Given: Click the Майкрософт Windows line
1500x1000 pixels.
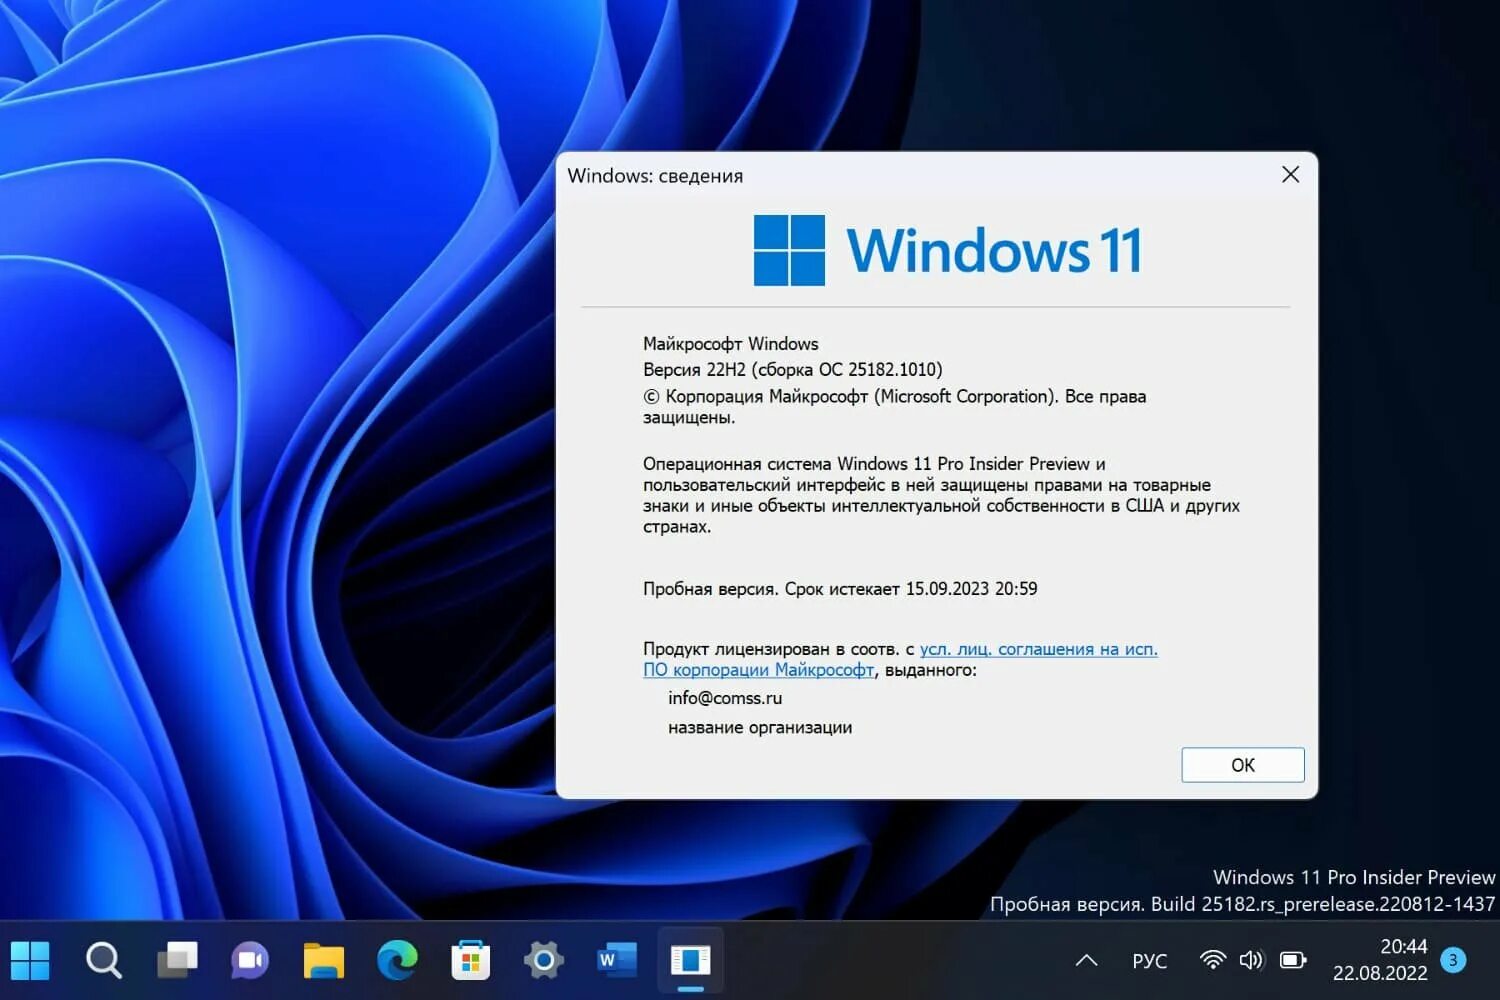Looking at the screenshot, I should (x=730, y=344).
